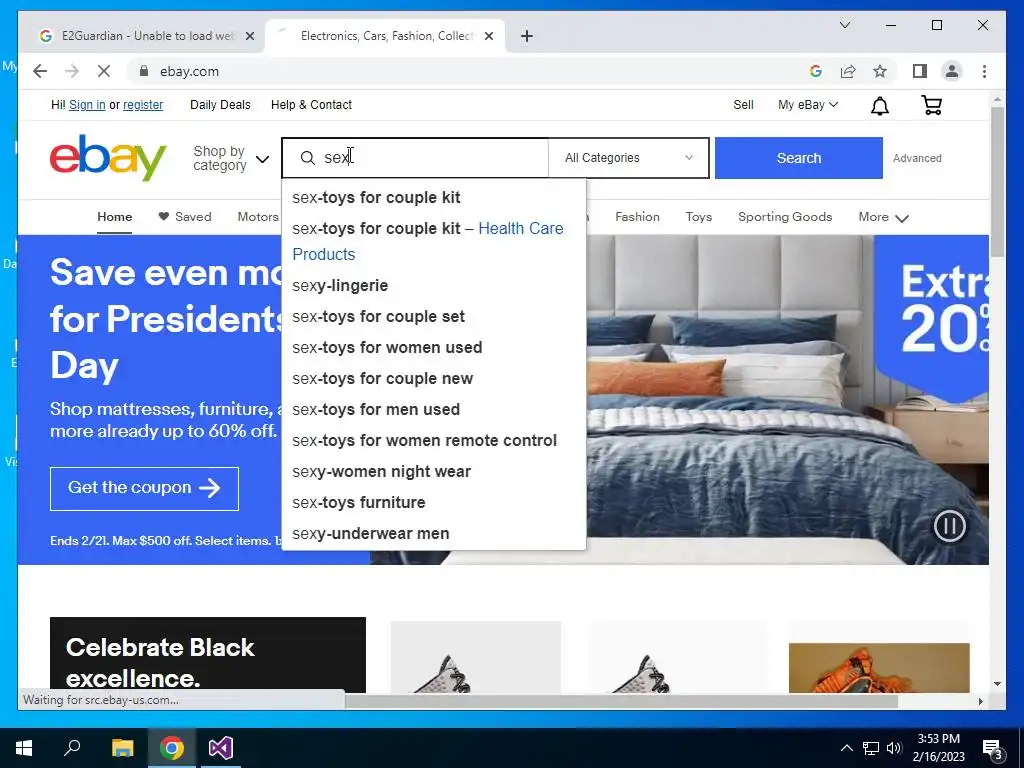Open Help & Contact

(x=311, y=104)
